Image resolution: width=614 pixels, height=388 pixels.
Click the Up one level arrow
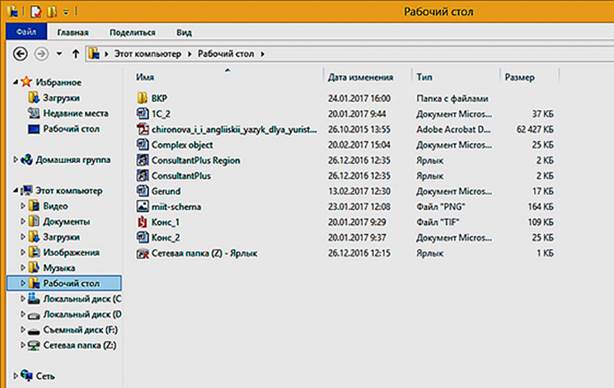click(x=76, y=54)
